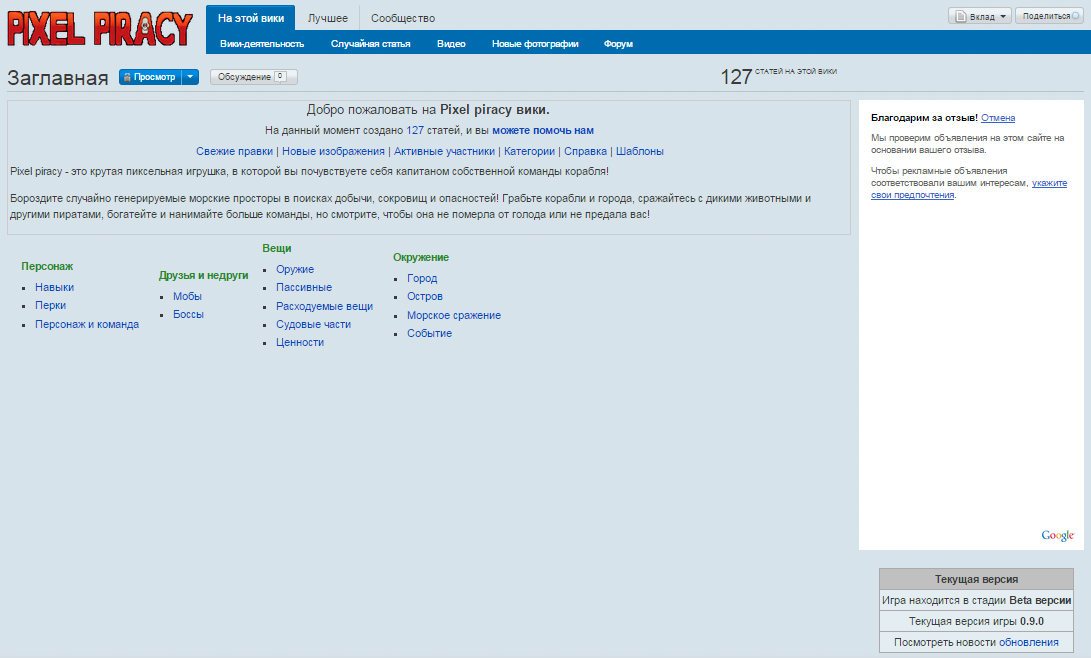Open the Ценности page
This screenshot has height=658, width=1091.
pyautogui.click(x=300, y=342)
